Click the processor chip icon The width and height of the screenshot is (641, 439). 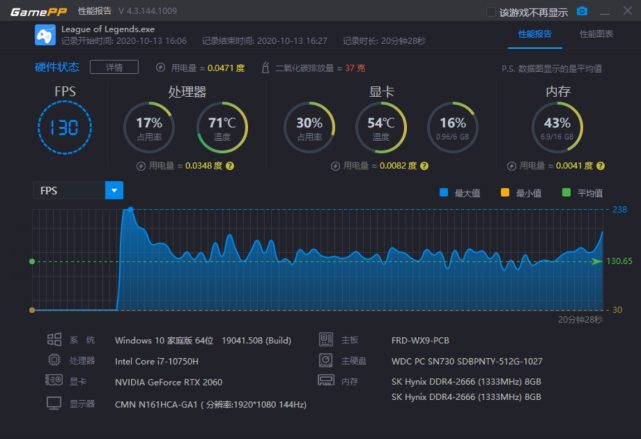coord(54,360)
